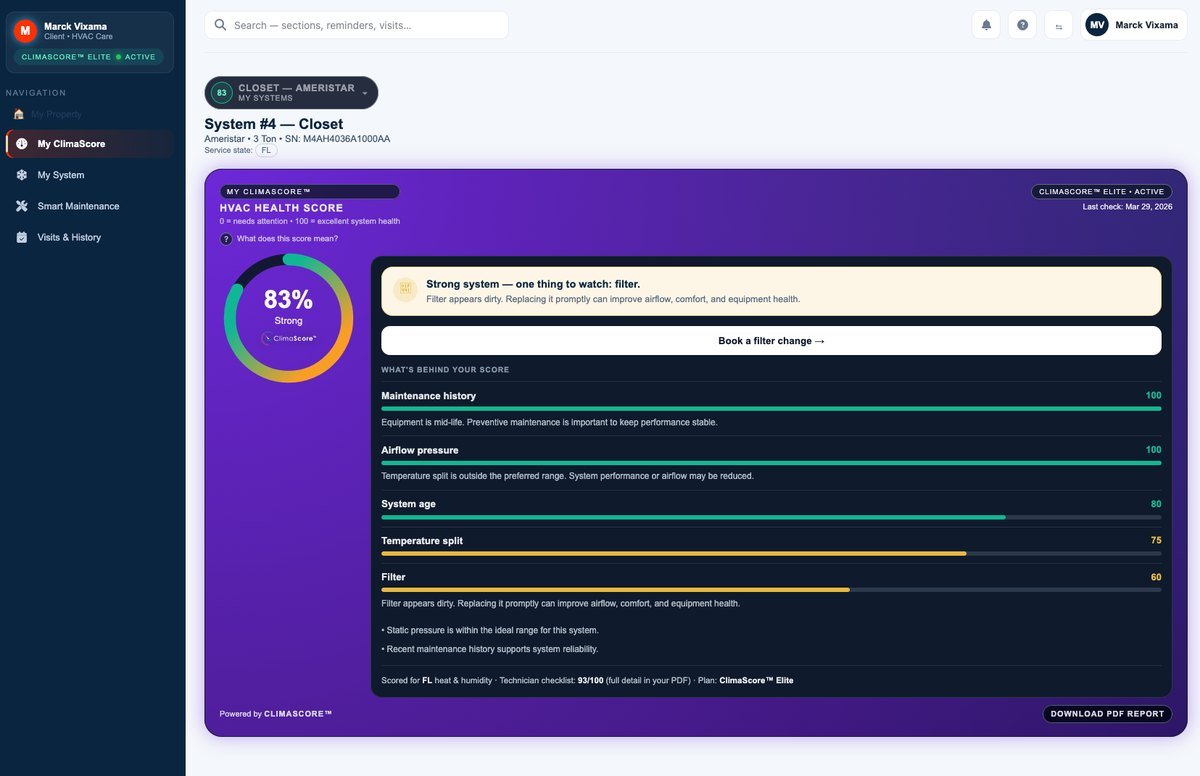Click the MV avatar circle in top bar

[x=1097, y=25]
